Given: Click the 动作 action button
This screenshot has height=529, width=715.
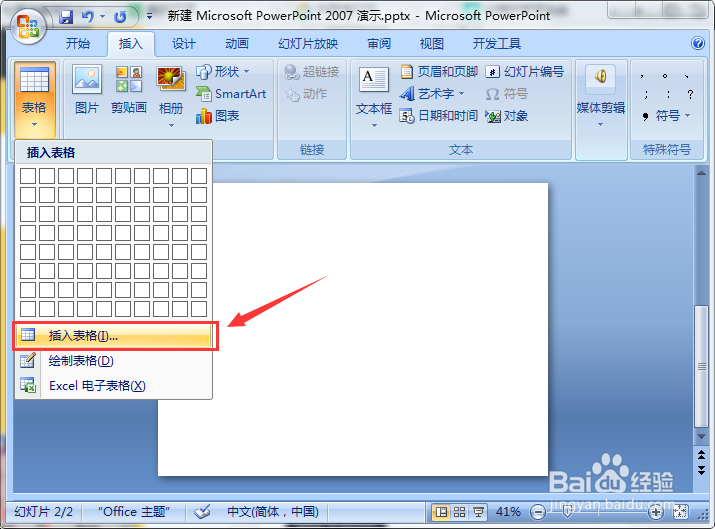Looking at the screenshot, I should pos(306,94).
